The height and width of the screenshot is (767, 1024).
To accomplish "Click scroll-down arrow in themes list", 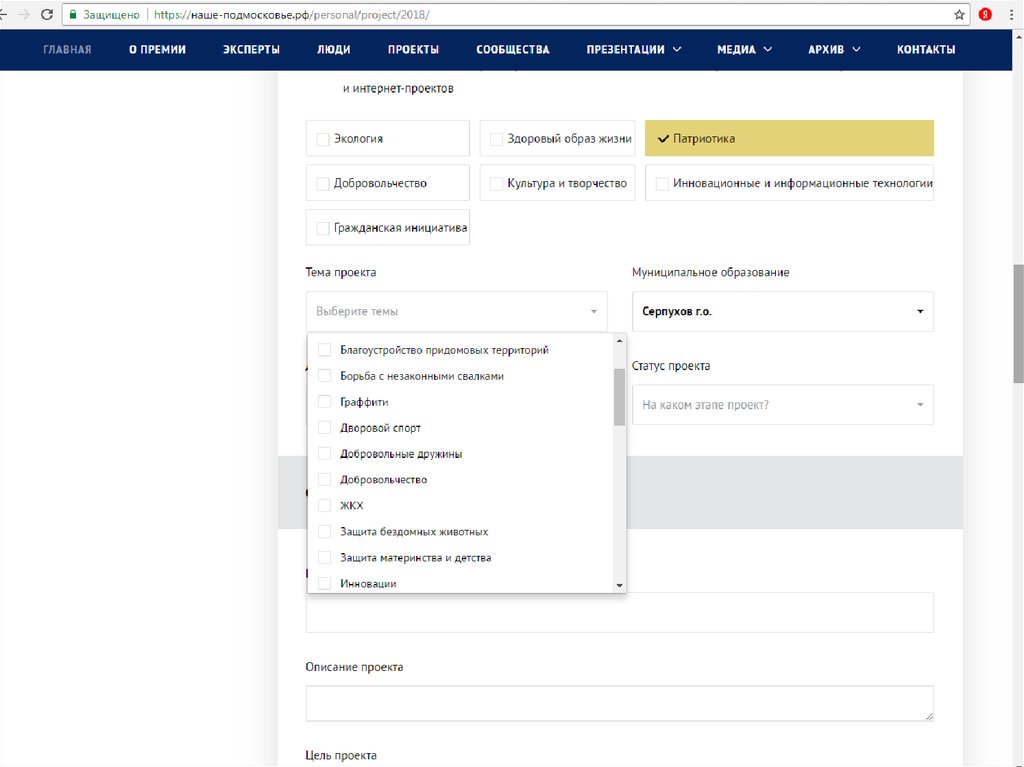I will (619, 585).
